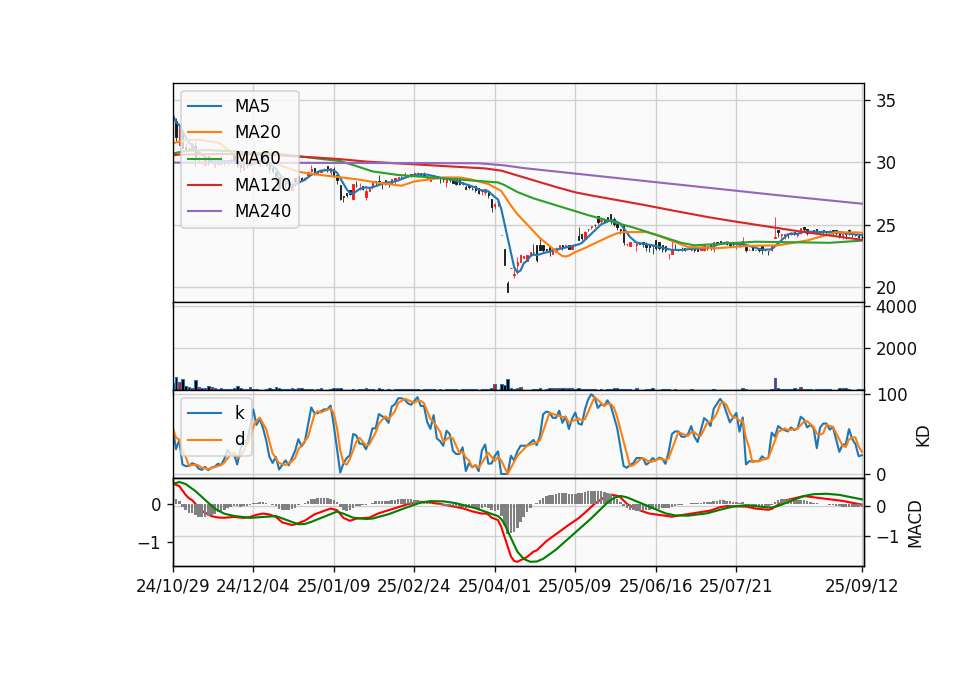Viewport: 960px width, 690px height.
Task: Click the left MACD axis value −1
Action: tap(150, 543)
